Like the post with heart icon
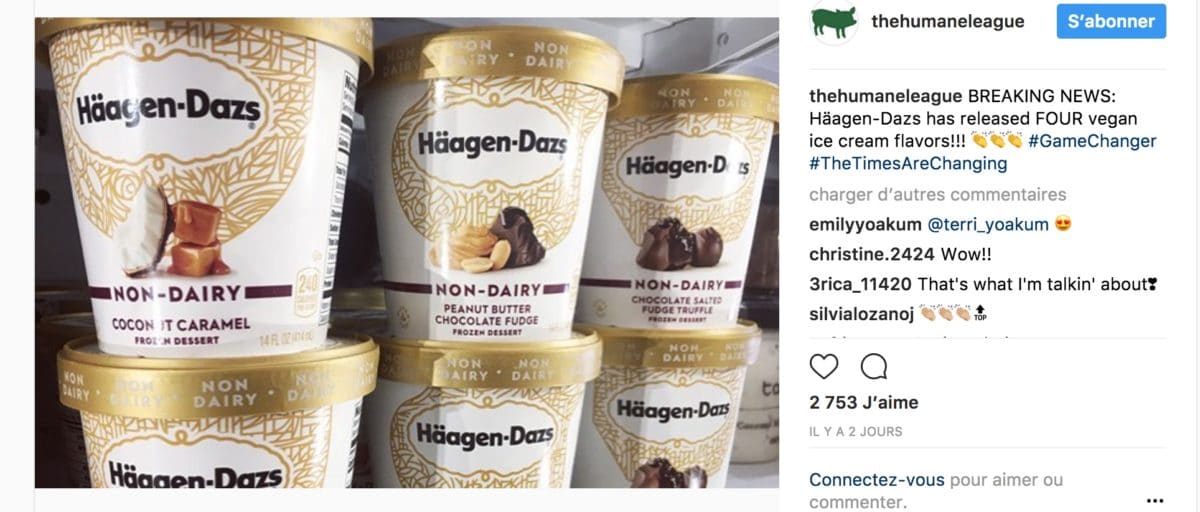1200x512 pixels. [x=824, y=367]
